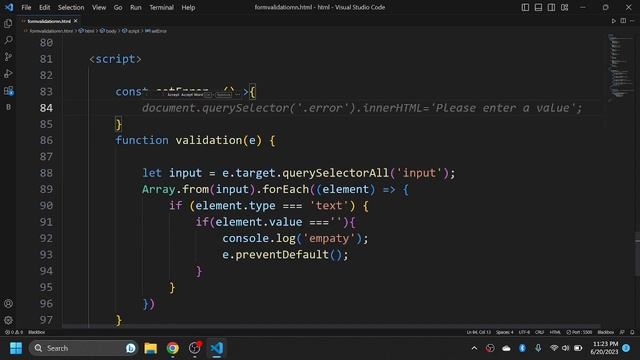Viewport: 640px width, 360px height.
Task: Toggle the secondary side bar layout
Action: [551, 7]
